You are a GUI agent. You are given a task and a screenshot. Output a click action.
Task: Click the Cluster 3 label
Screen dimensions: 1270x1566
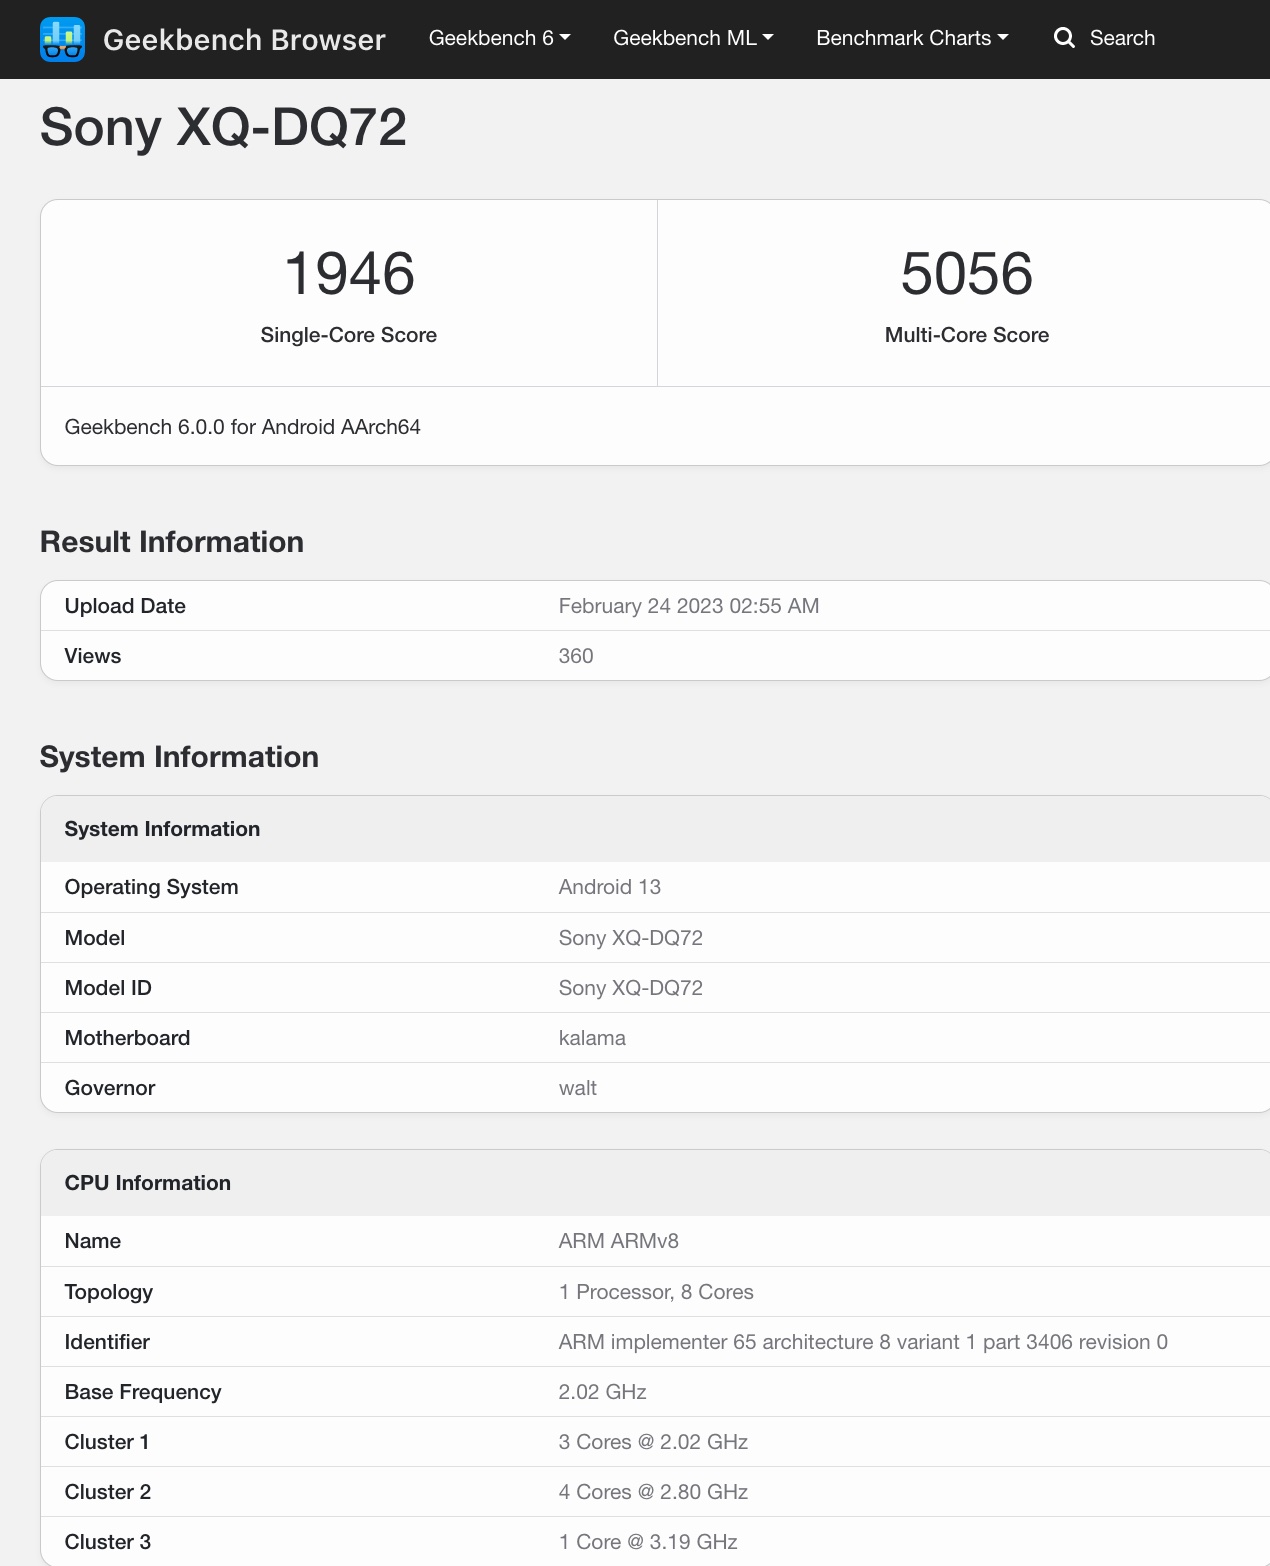[x=108, y=1542]
